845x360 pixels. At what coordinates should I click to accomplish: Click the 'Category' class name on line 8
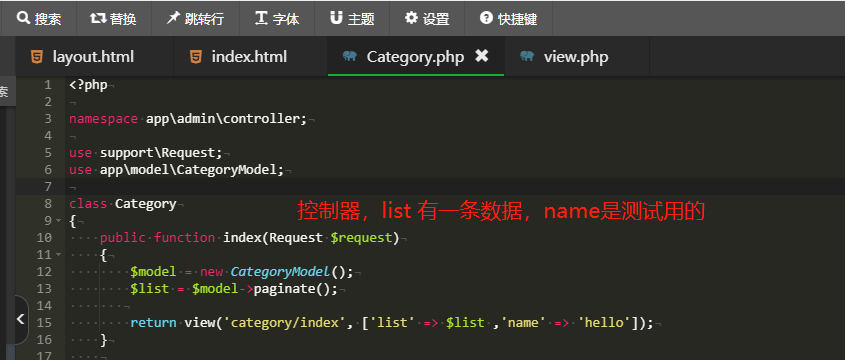click(x=146, y=204)
